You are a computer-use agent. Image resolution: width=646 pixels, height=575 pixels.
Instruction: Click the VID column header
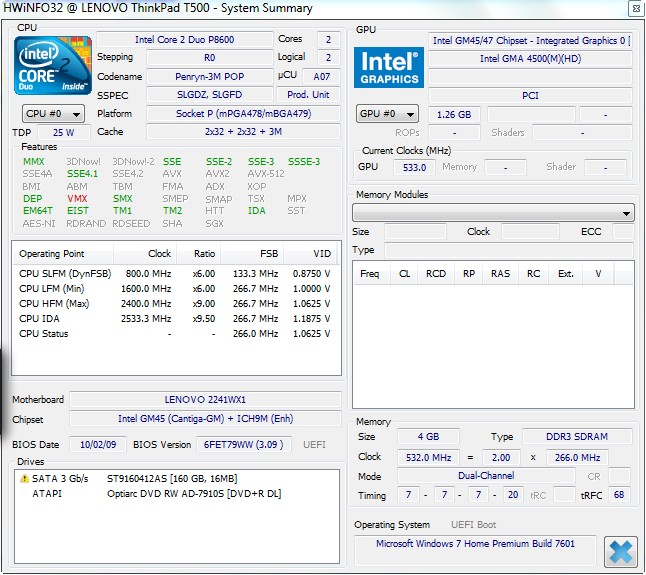(x=311, y=253)
